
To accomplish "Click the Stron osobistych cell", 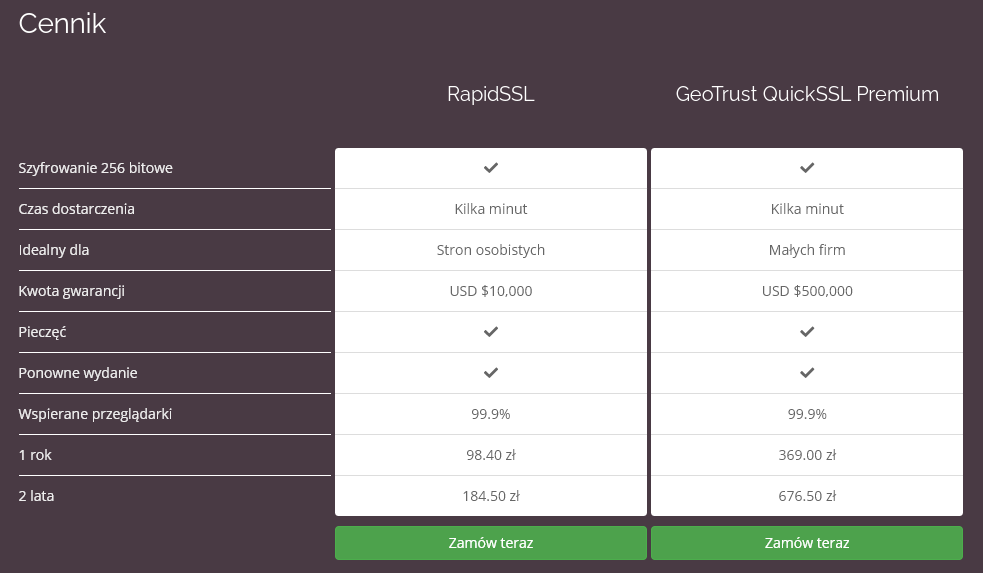I will tap(491, 250).
